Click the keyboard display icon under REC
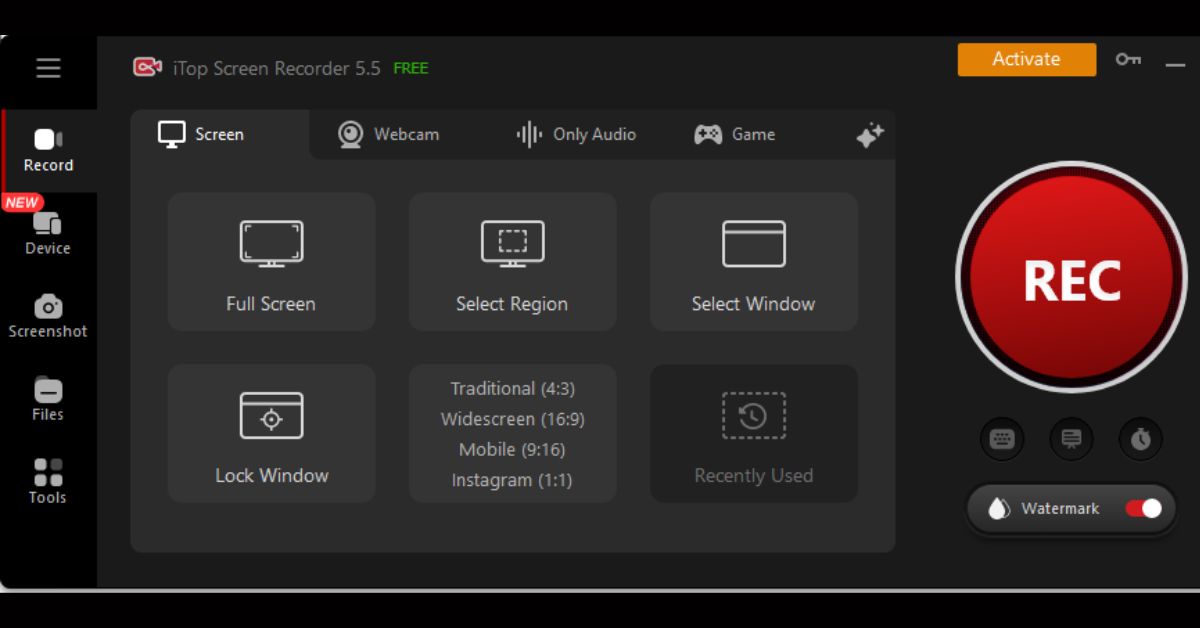 pyautogui.click(x=1002, y=439)
